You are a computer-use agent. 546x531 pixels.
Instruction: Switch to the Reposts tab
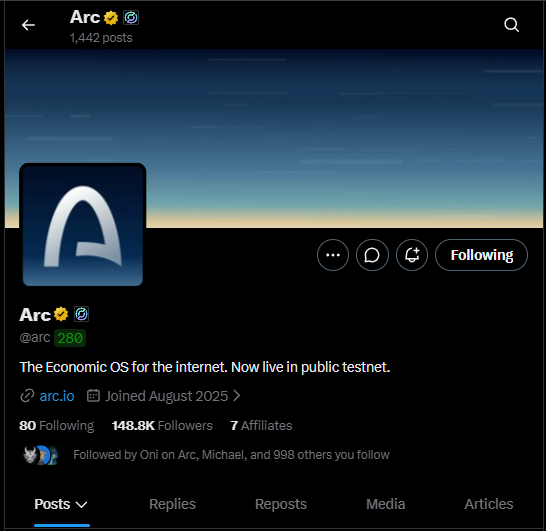click(281, 504)
